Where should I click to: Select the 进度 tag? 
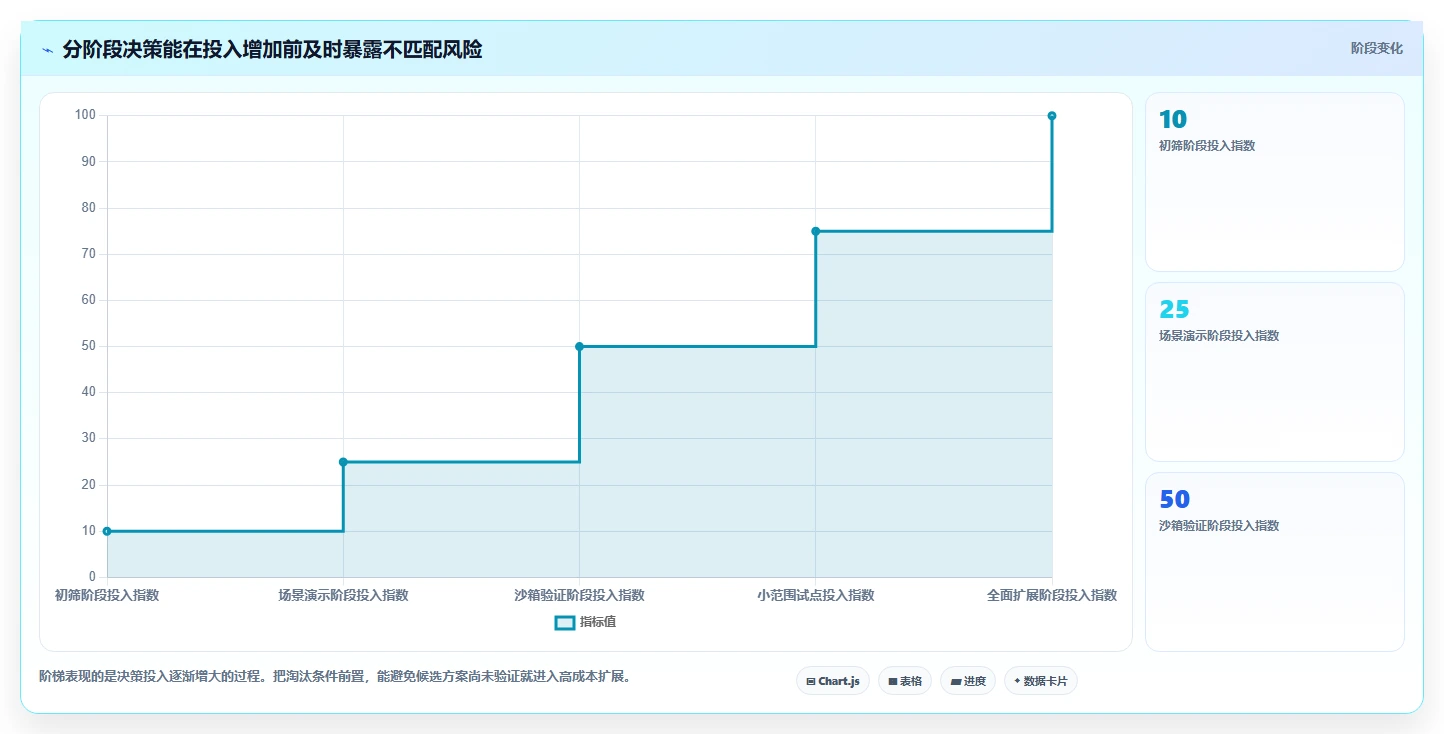[x=968, y=681]
